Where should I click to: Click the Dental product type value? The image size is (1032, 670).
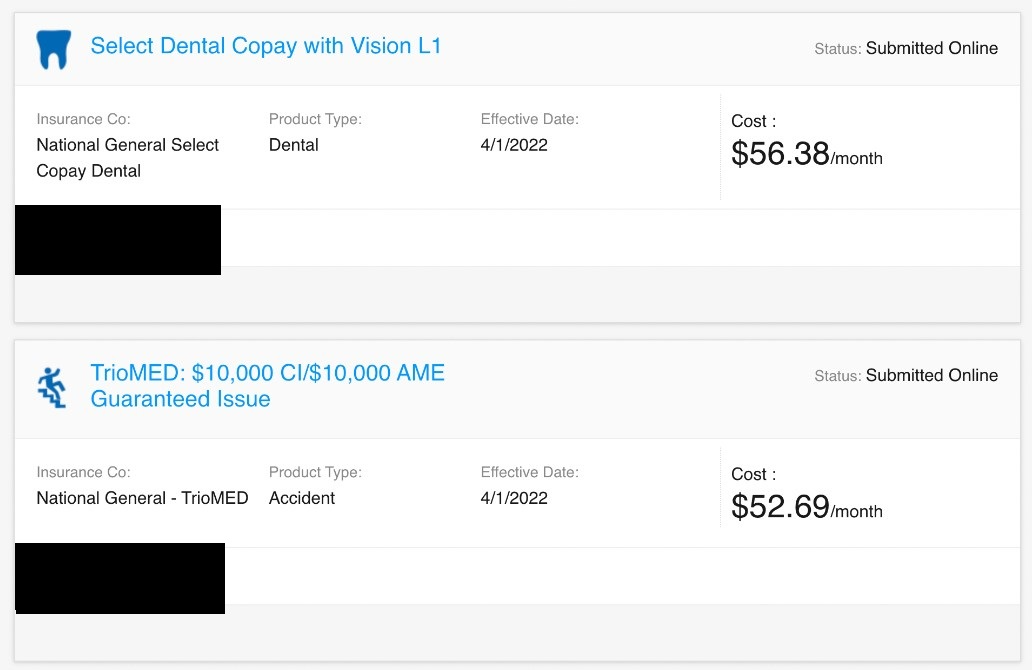point(294,145)
